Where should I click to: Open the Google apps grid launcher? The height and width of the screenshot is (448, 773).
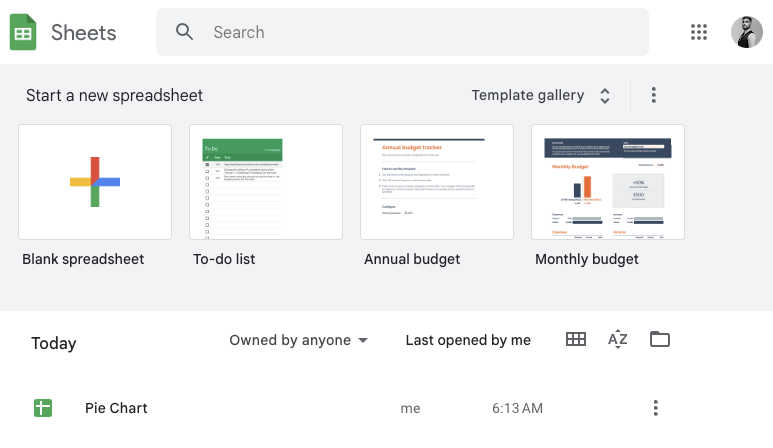point(699,32)
